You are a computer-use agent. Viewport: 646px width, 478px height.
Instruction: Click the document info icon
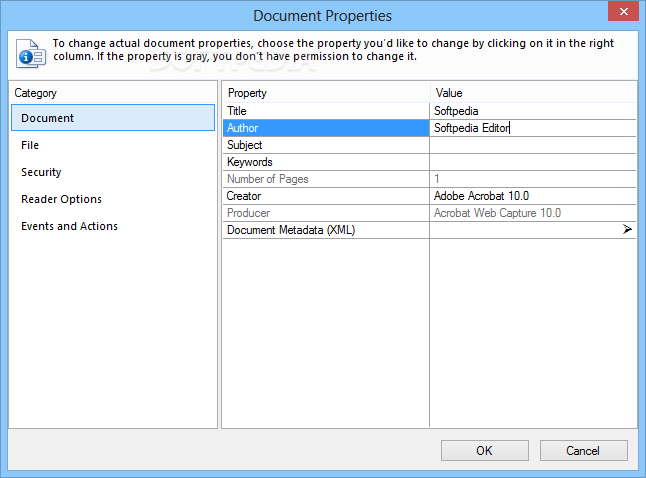click(x=30, y=53)
